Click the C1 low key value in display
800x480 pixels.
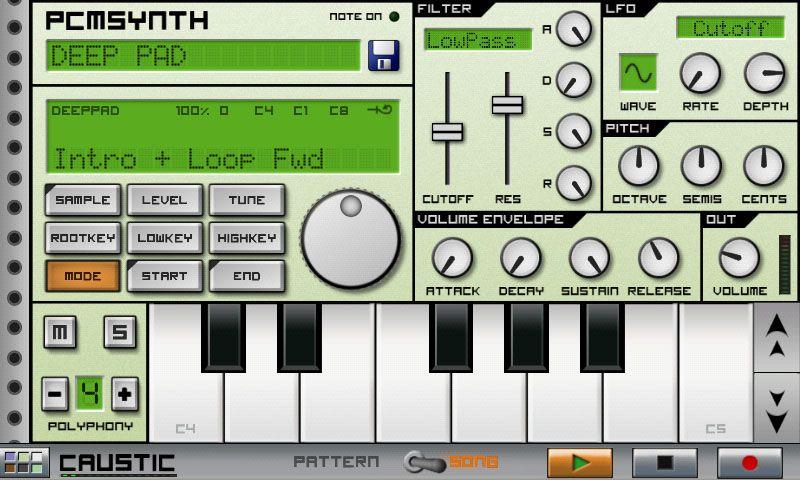(x=301, y=111)
